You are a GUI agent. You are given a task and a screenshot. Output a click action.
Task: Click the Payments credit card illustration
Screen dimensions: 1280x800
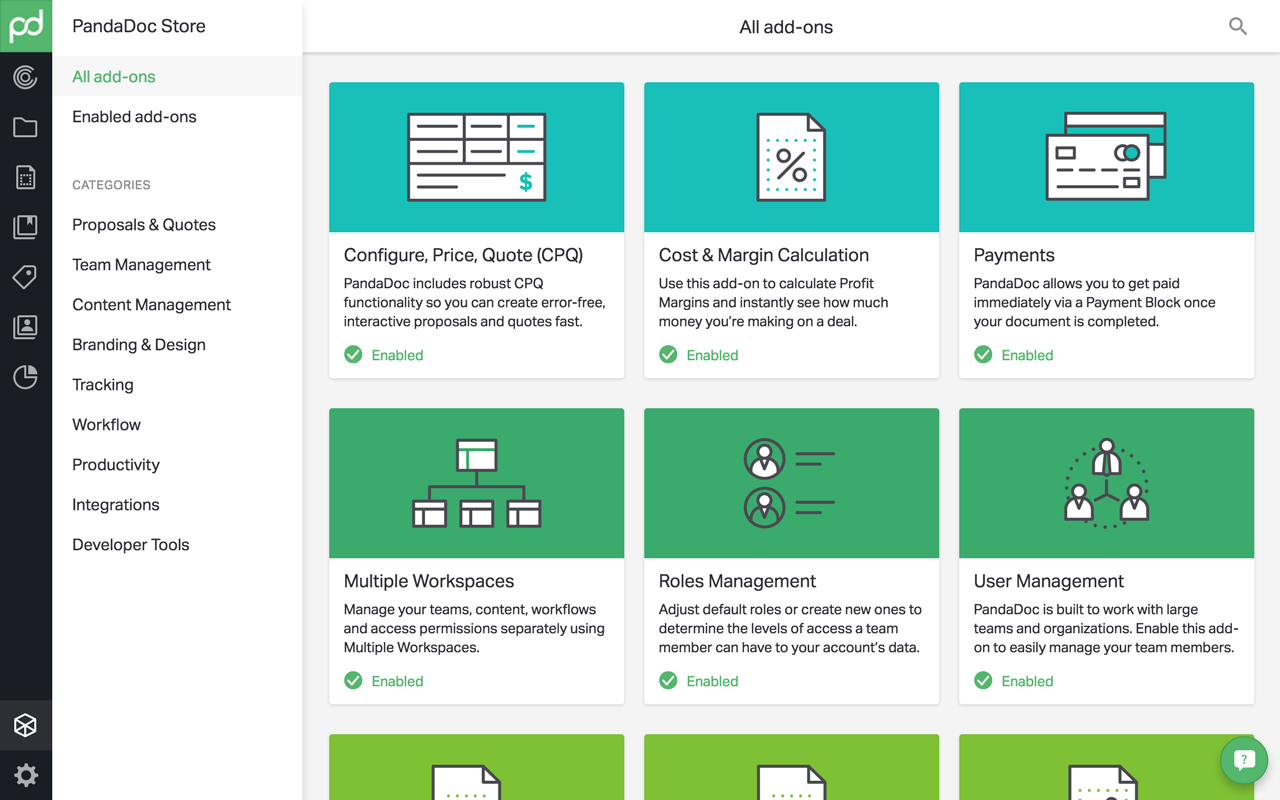click(x=1106, y=157)
